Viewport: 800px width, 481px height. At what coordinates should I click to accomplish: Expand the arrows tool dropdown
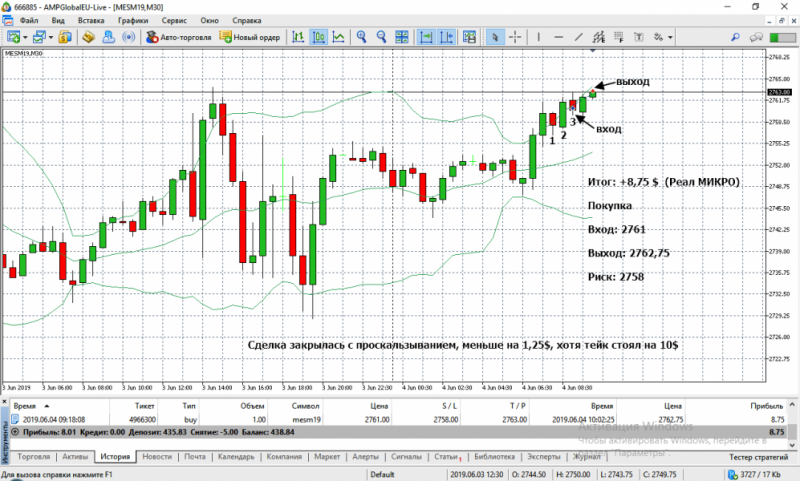(670, 37)
